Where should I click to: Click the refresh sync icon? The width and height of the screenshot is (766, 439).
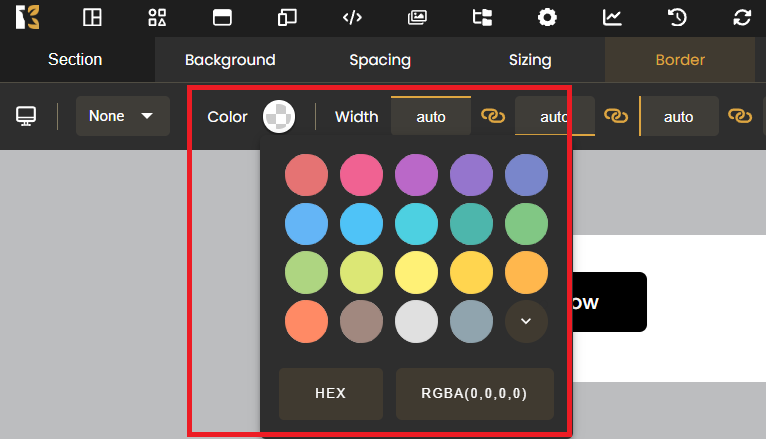click(x=742, y=17)
